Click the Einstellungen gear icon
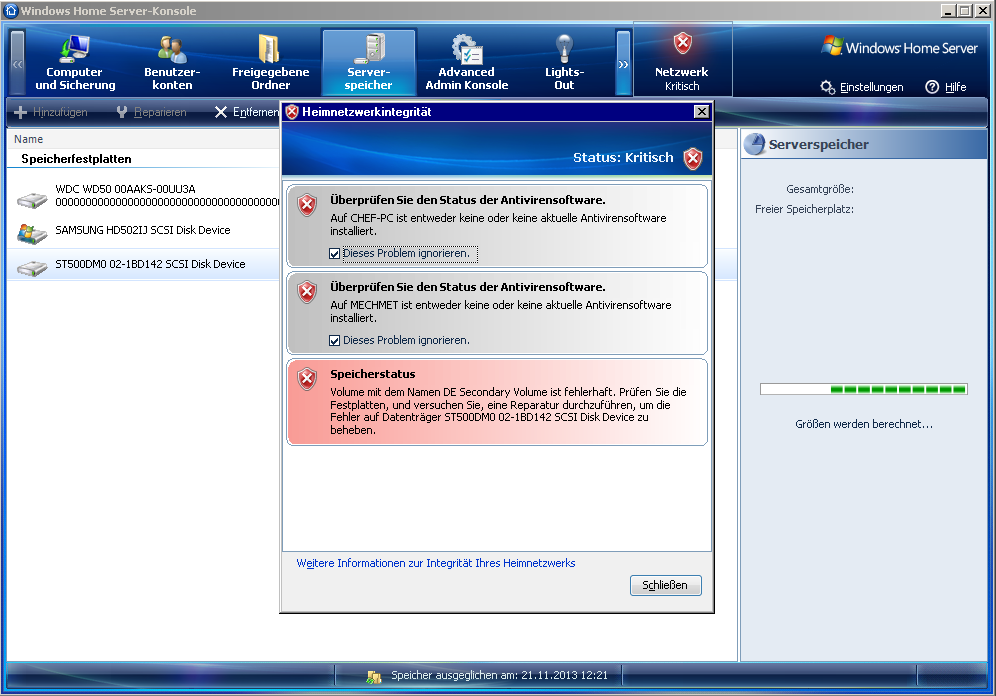 (x=827, y=87)
